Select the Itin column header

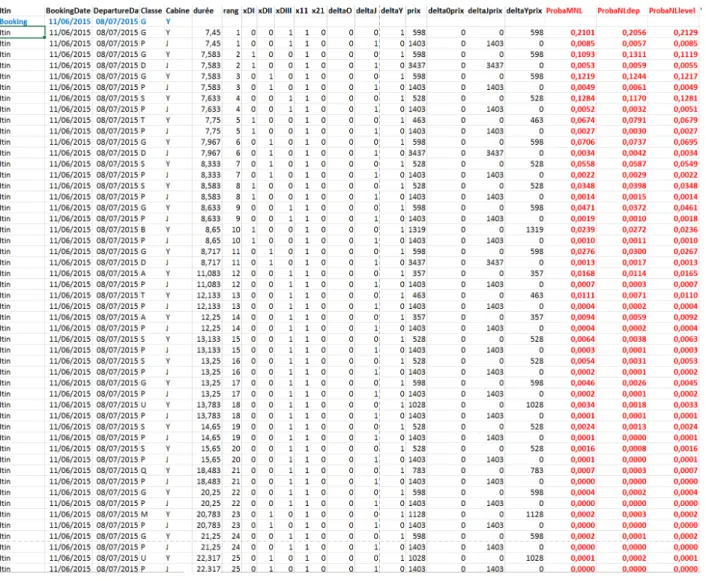(5, 10)
